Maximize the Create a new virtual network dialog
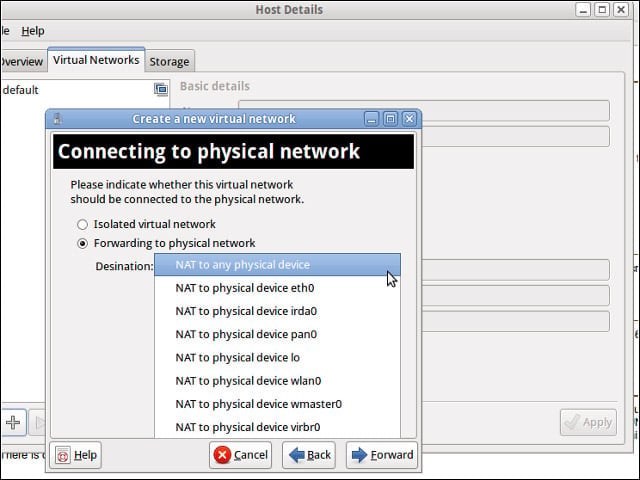Screen dimensions: 640x480 pos(390,119)
